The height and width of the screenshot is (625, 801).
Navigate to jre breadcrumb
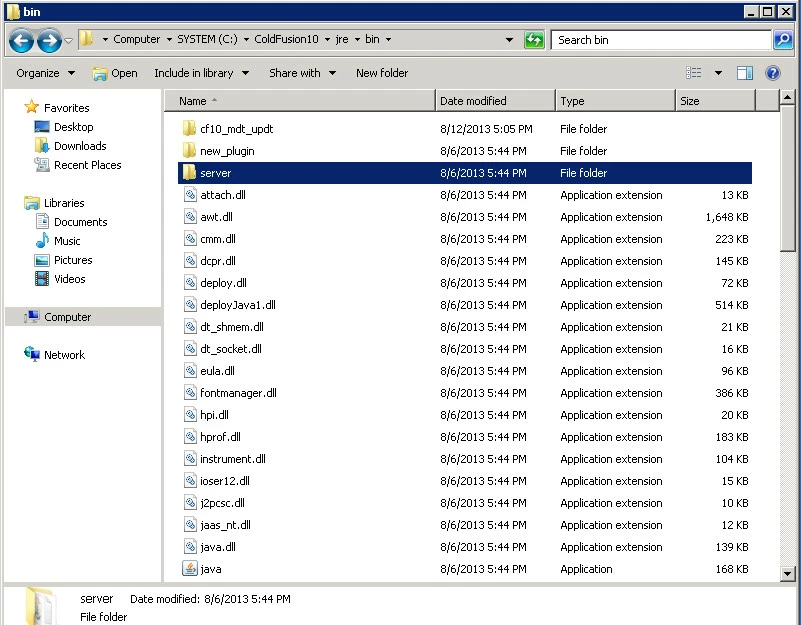pos(342,39)
